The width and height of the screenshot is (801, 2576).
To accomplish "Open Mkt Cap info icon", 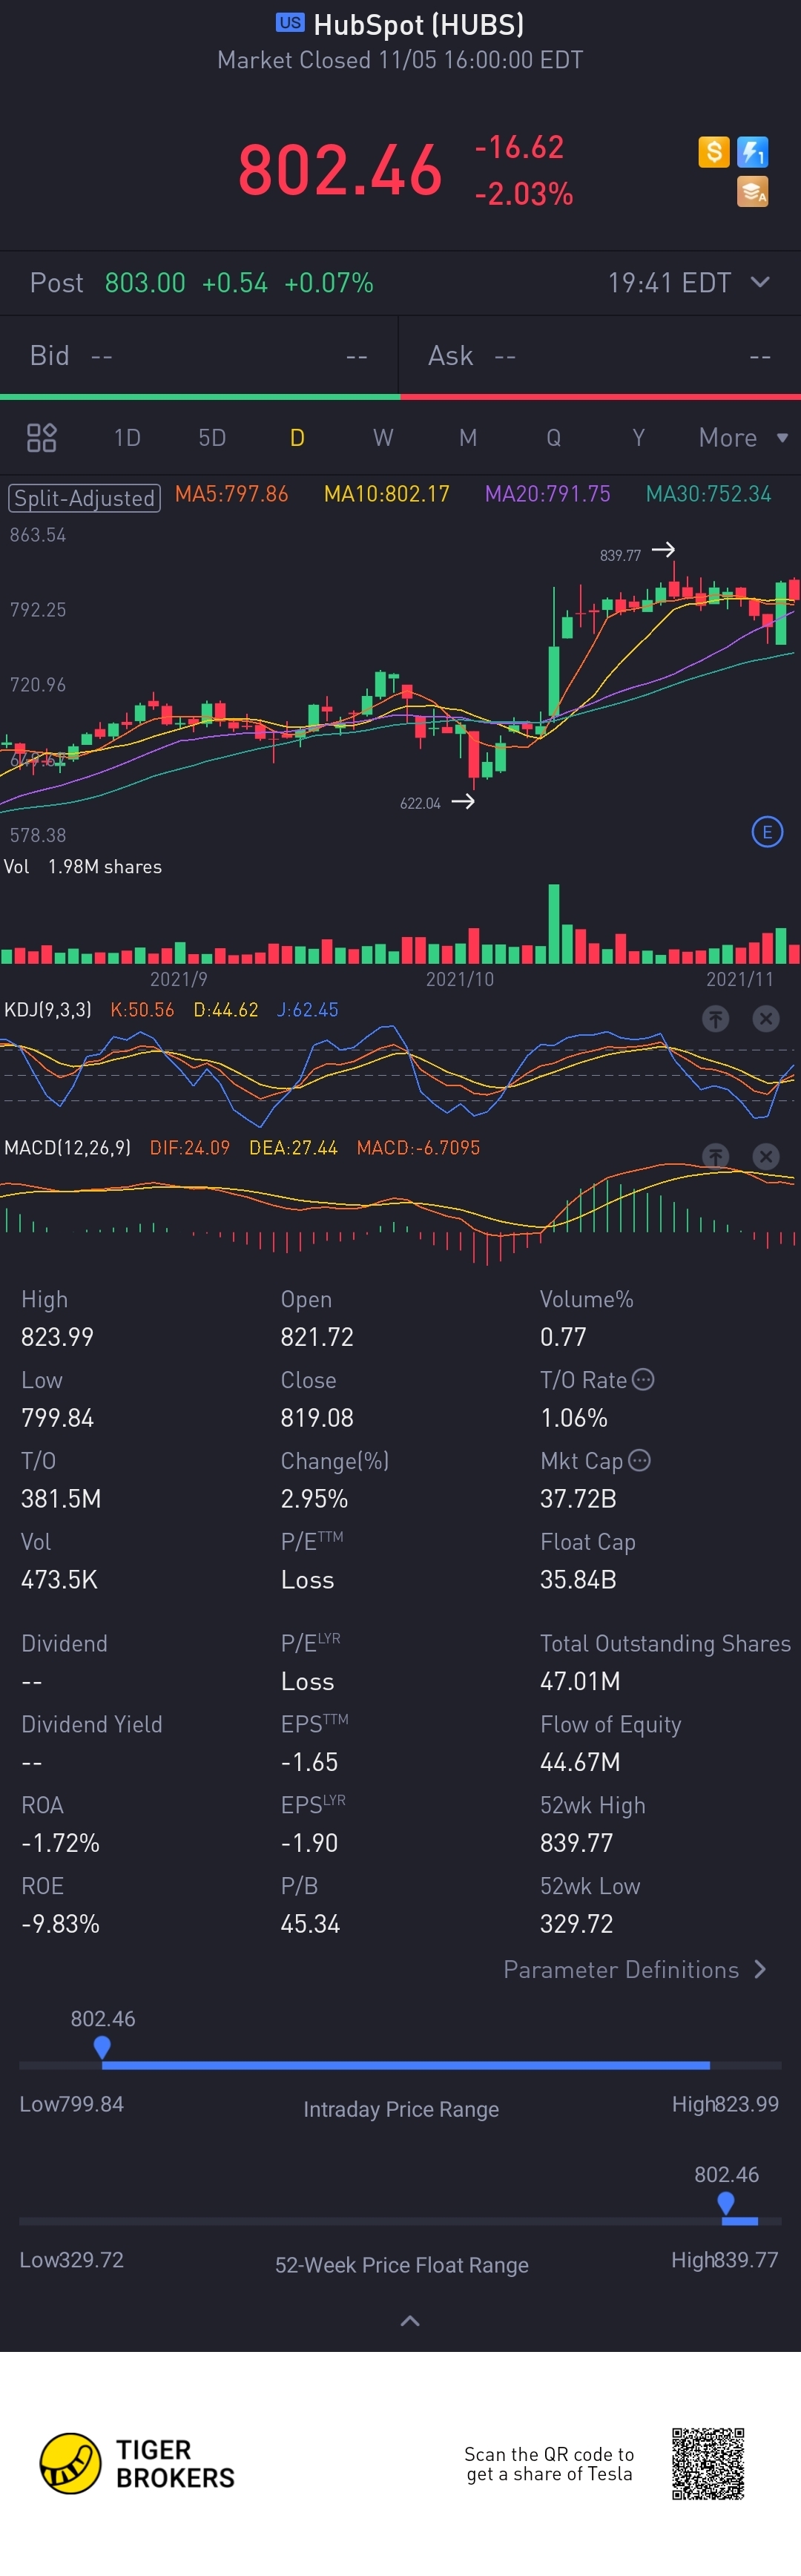I will click(x=640, y=1460).
